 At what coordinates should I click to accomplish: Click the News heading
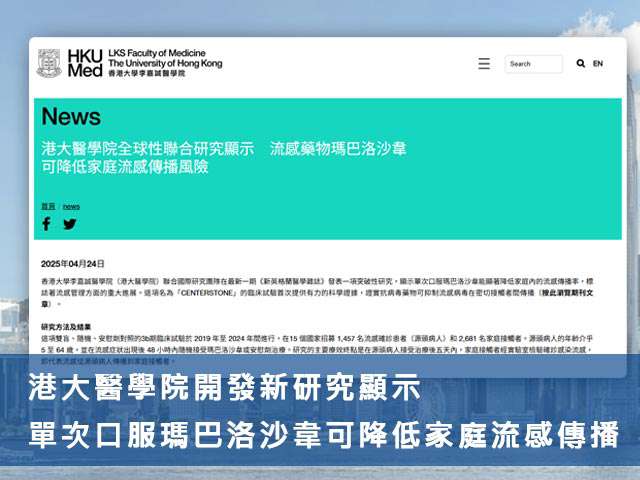click(x=71, y=117)
